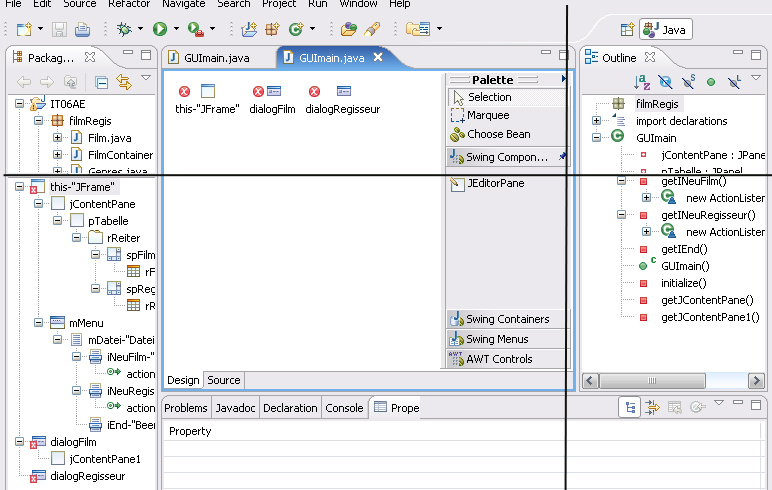The width and height of the screenshot is (772, 490).
Task: Collapse the dialogFilm bean node
Action: click(19, 441)
